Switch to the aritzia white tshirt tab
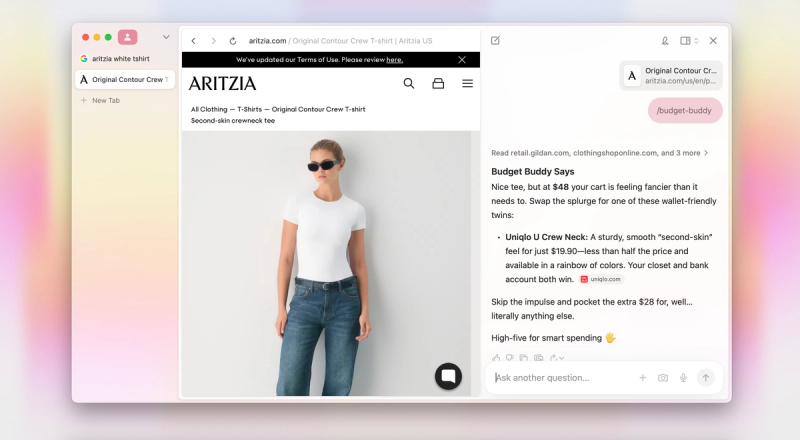Image resolution: width=800 pixels, height=440 pixels. [x=125, y=59]
